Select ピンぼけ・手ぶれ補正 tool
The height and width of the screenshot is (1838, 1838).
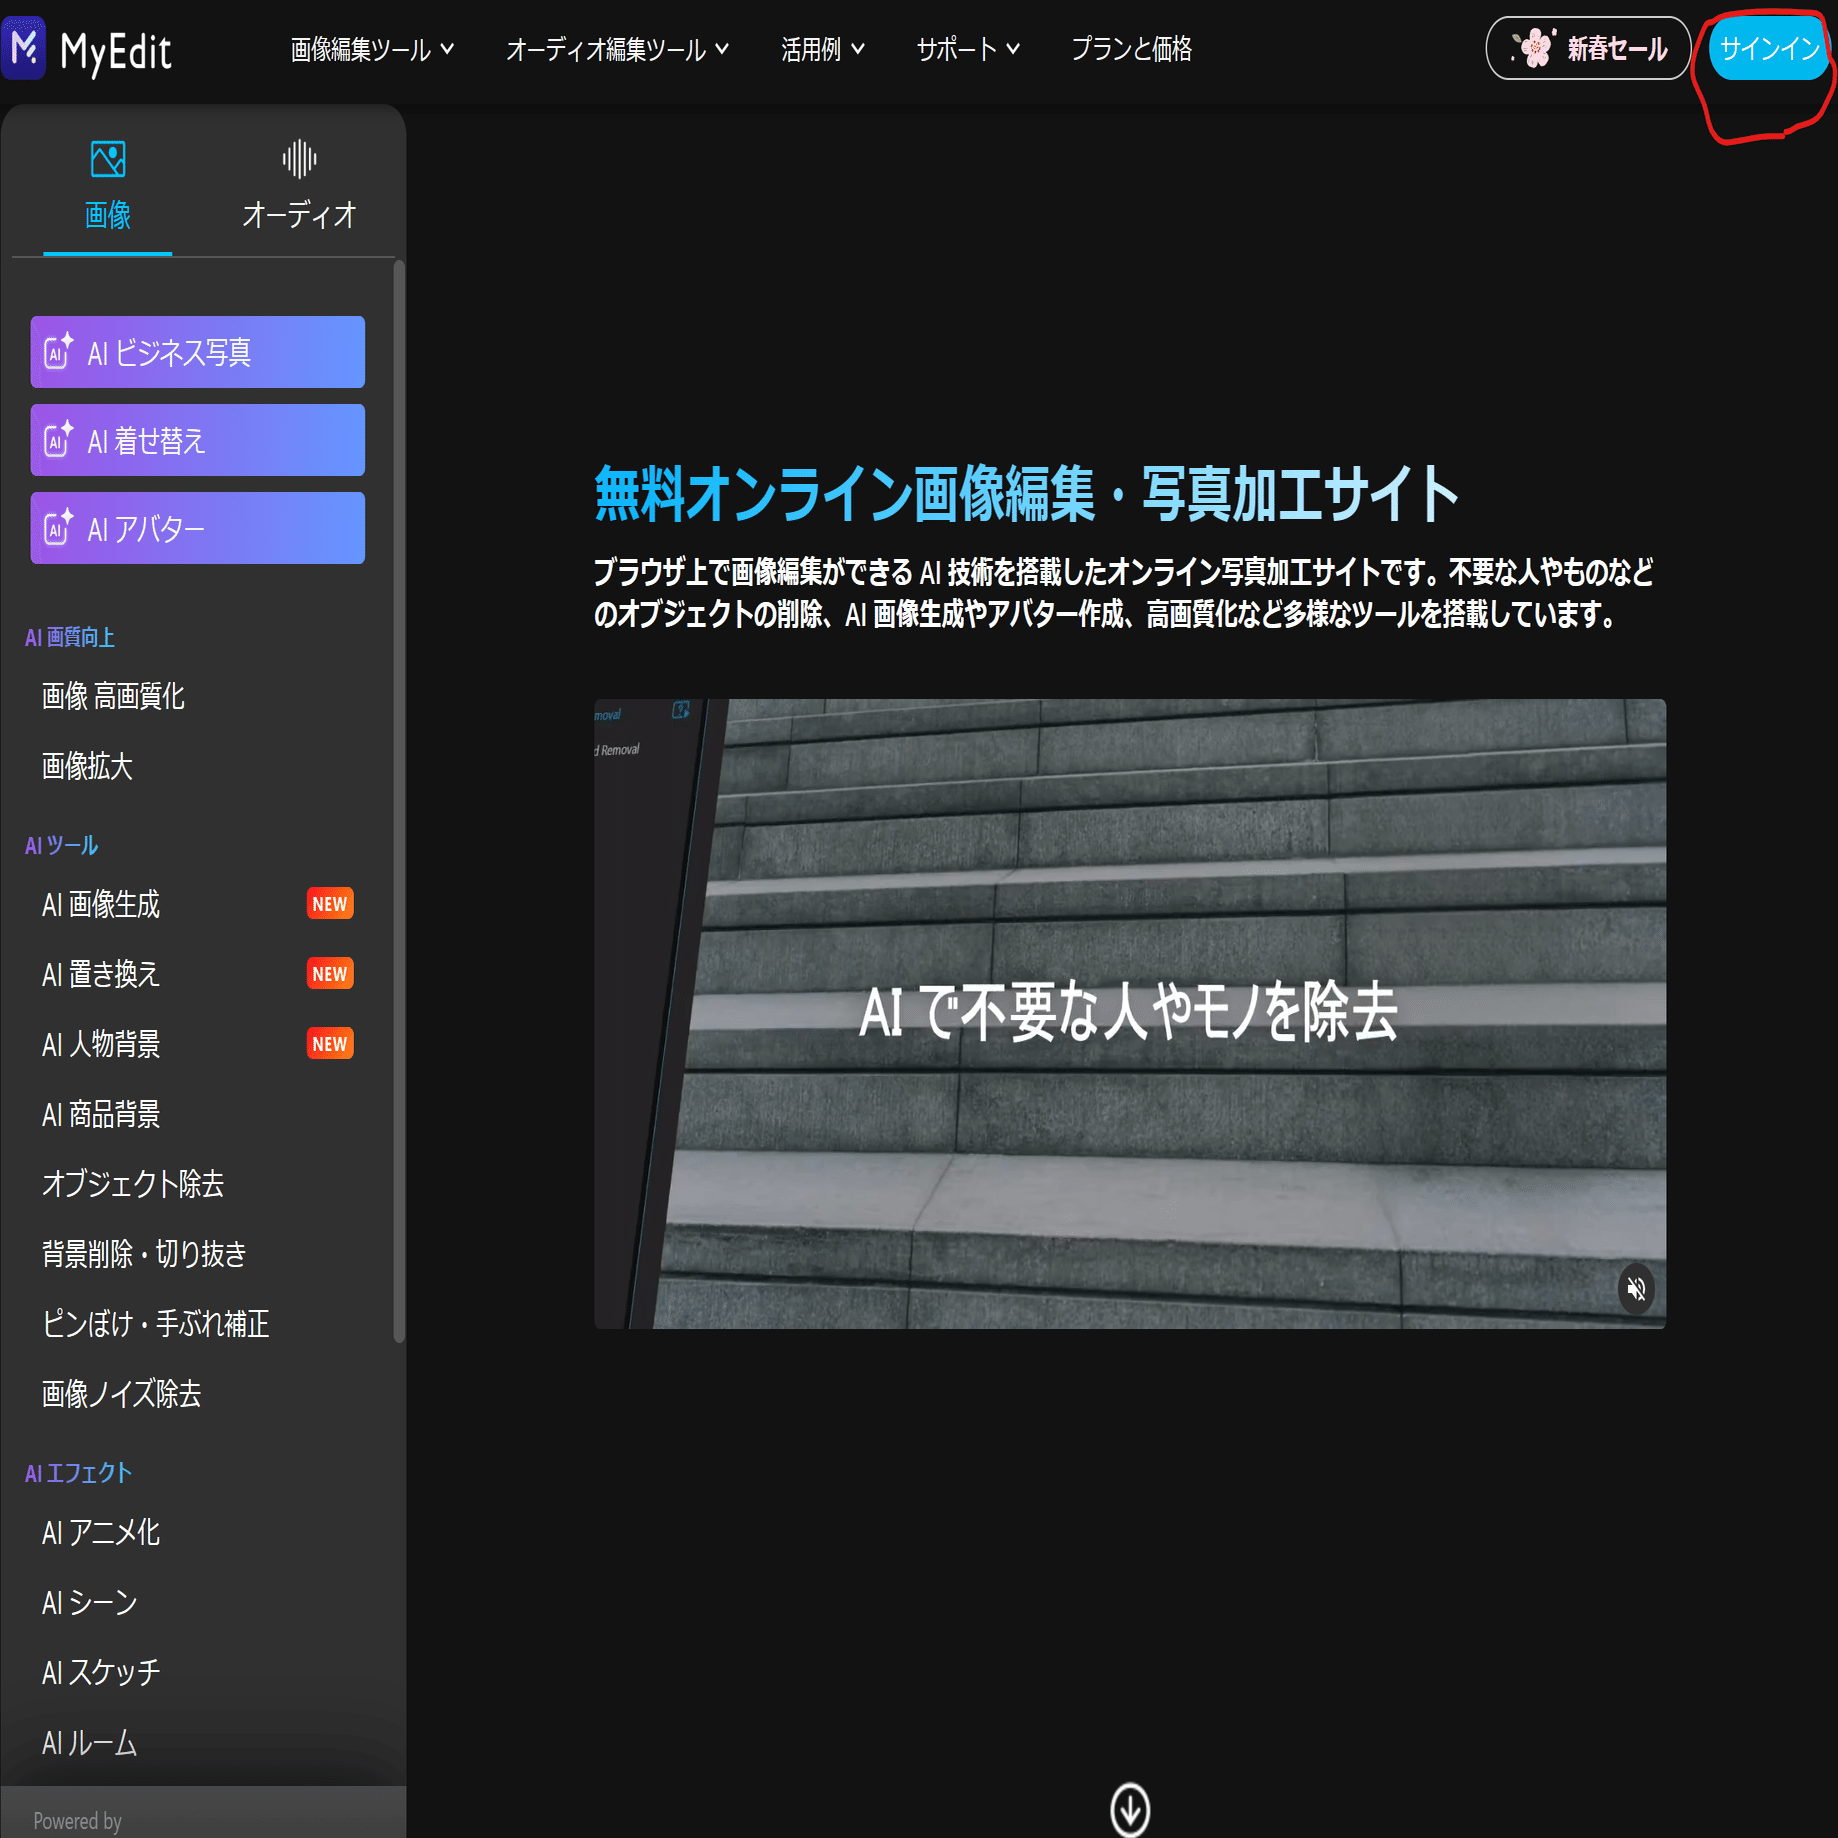(155, 1324)
